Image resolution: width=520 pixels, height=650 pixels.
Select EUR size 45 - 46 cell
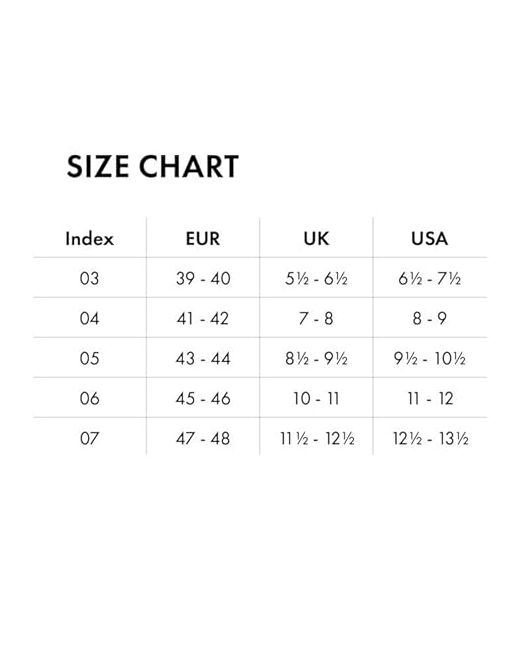pyautogui.click(x=203, y=398)
